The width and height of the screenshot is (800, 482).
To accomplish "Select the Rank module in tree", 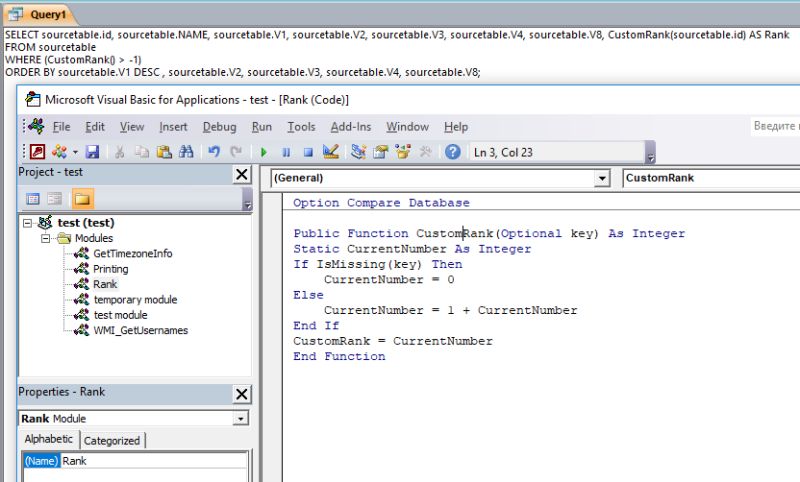I will (105, 284).
